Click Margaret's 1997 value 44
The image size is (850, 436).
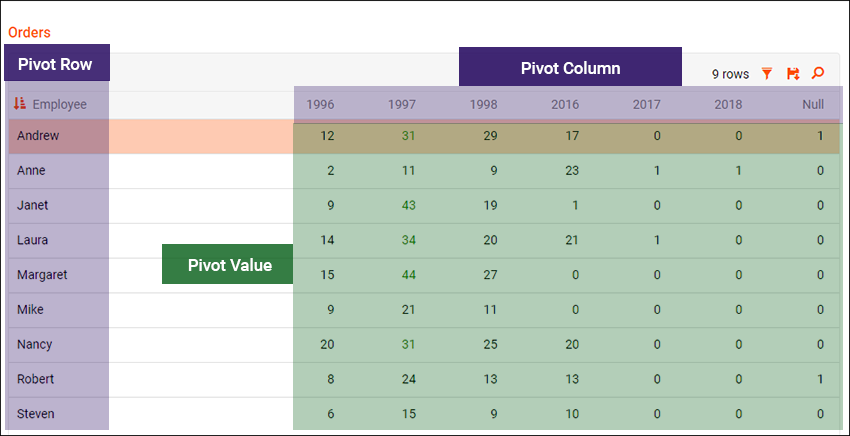(409, 275)
